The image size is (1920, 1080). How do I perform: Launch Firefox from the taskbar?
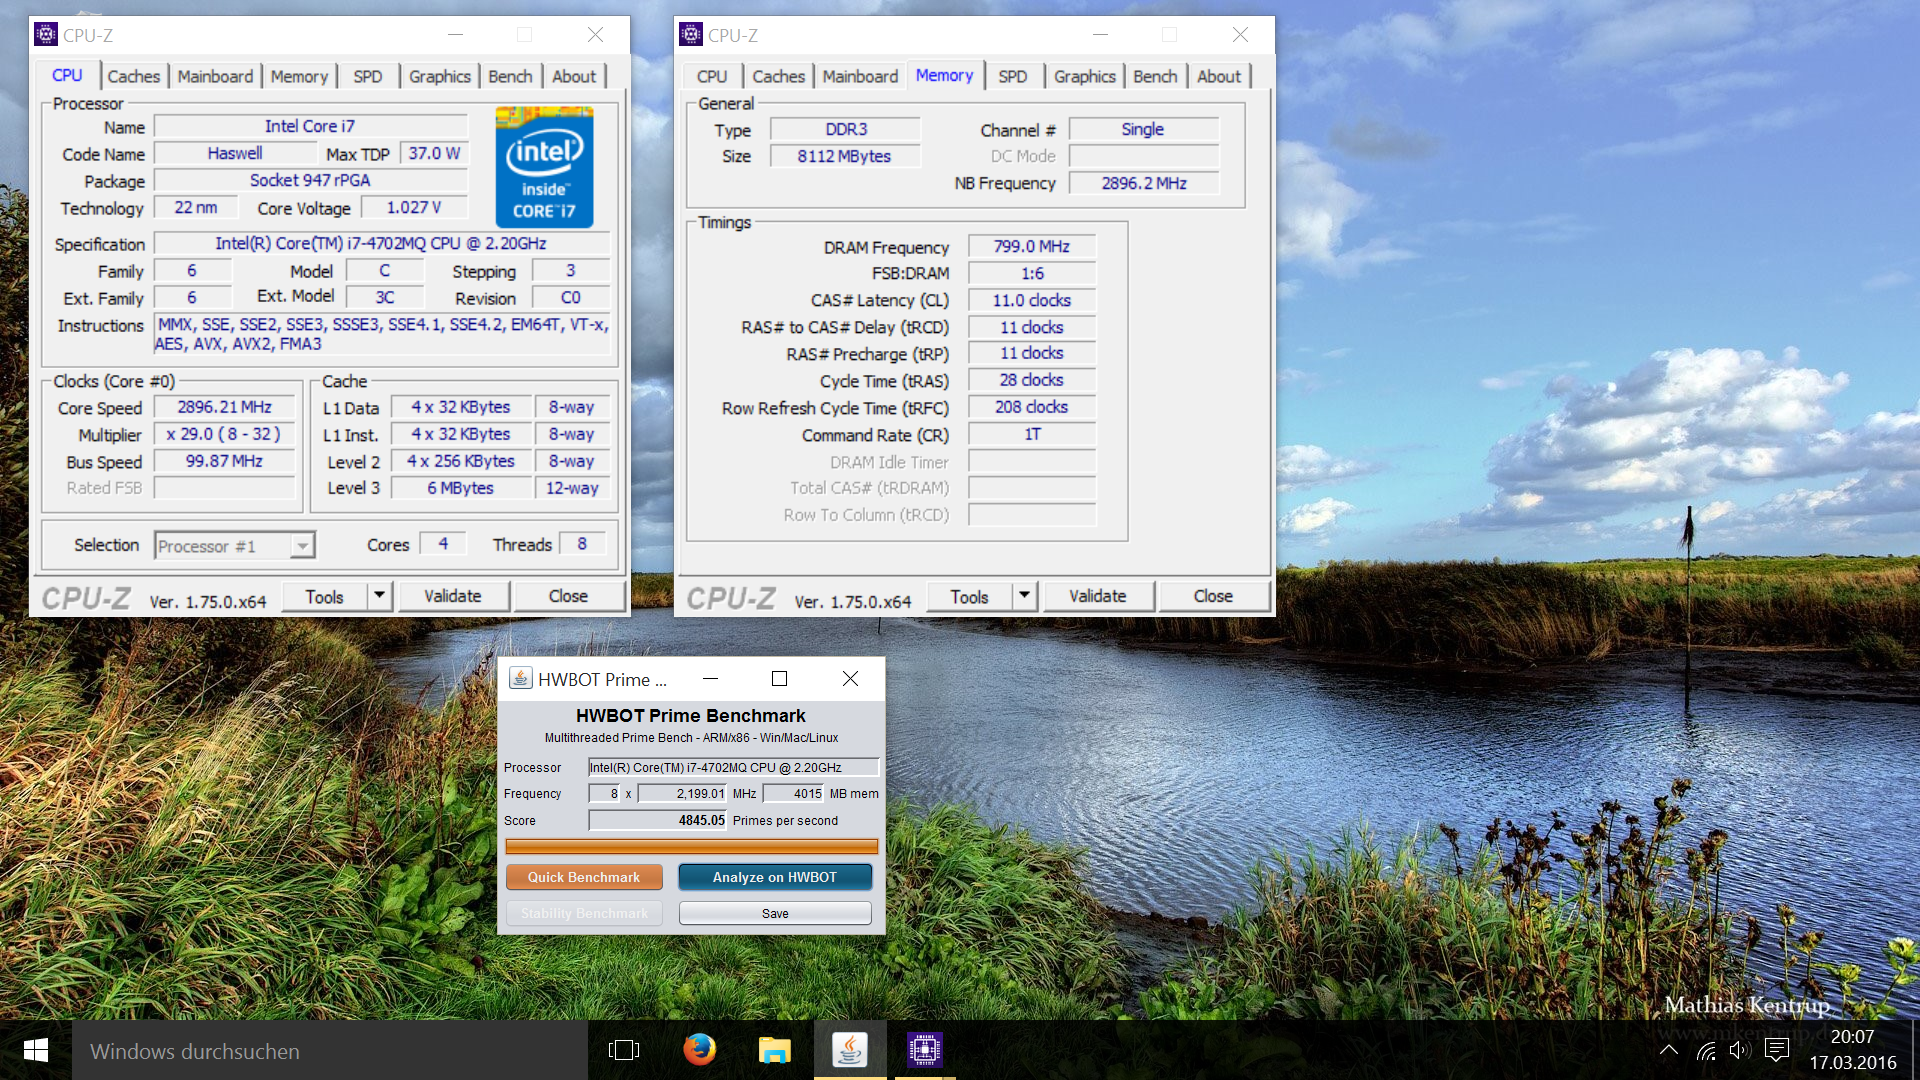tap(699, 1050)
